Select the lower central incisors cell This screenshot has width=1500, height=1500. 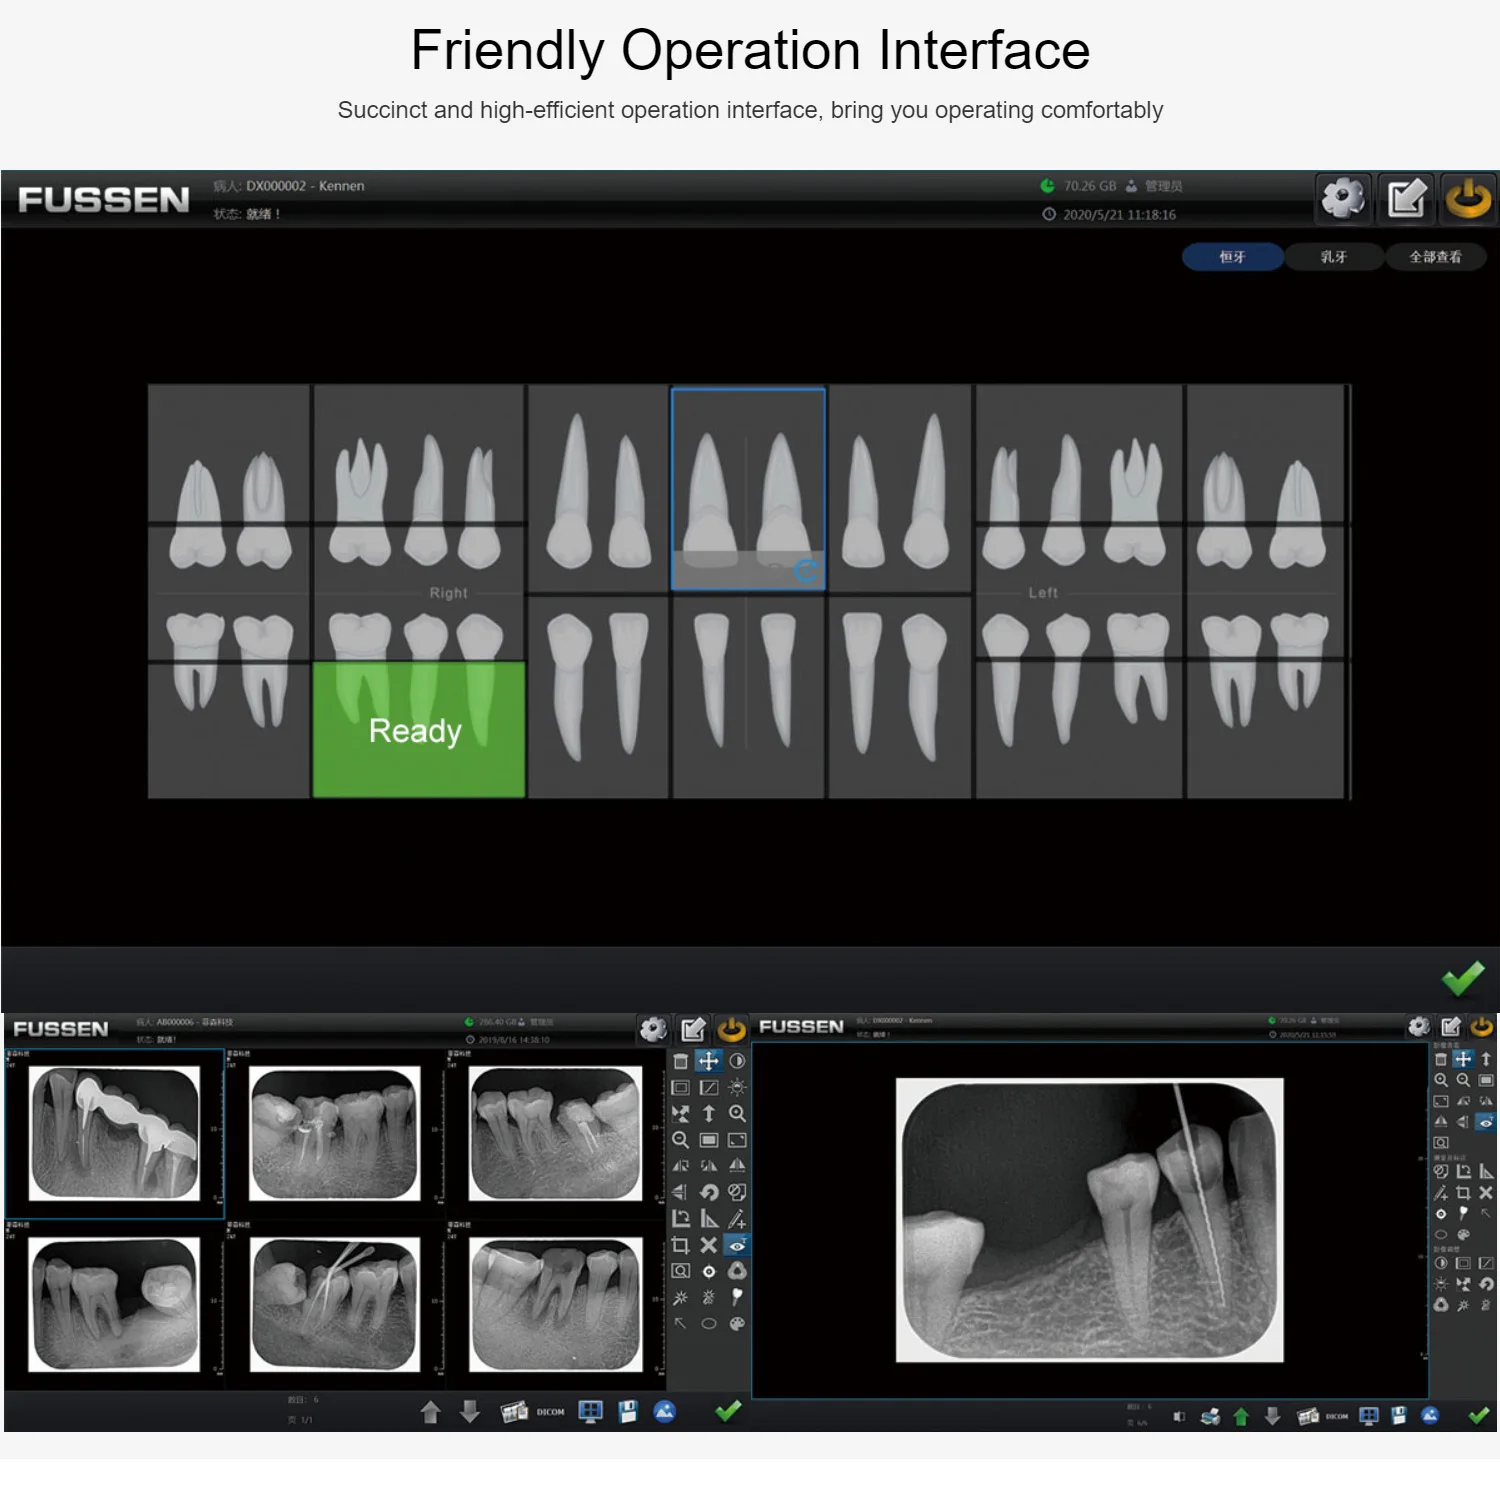[x=748, y=696]
